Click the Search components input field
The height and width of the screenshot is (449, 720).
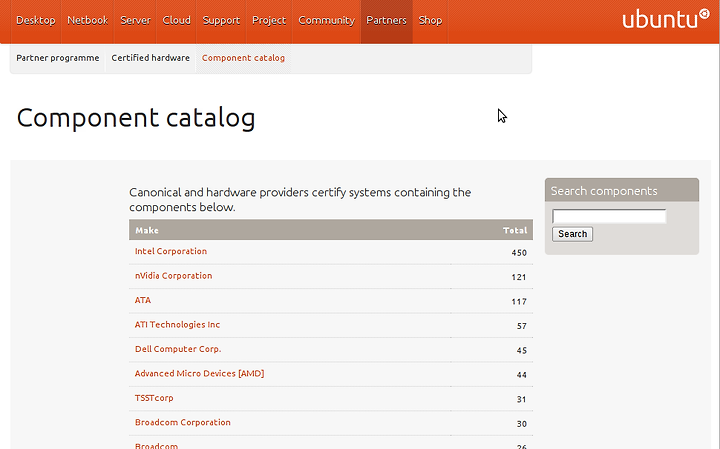pyautogui.click(x=608, y=216)
